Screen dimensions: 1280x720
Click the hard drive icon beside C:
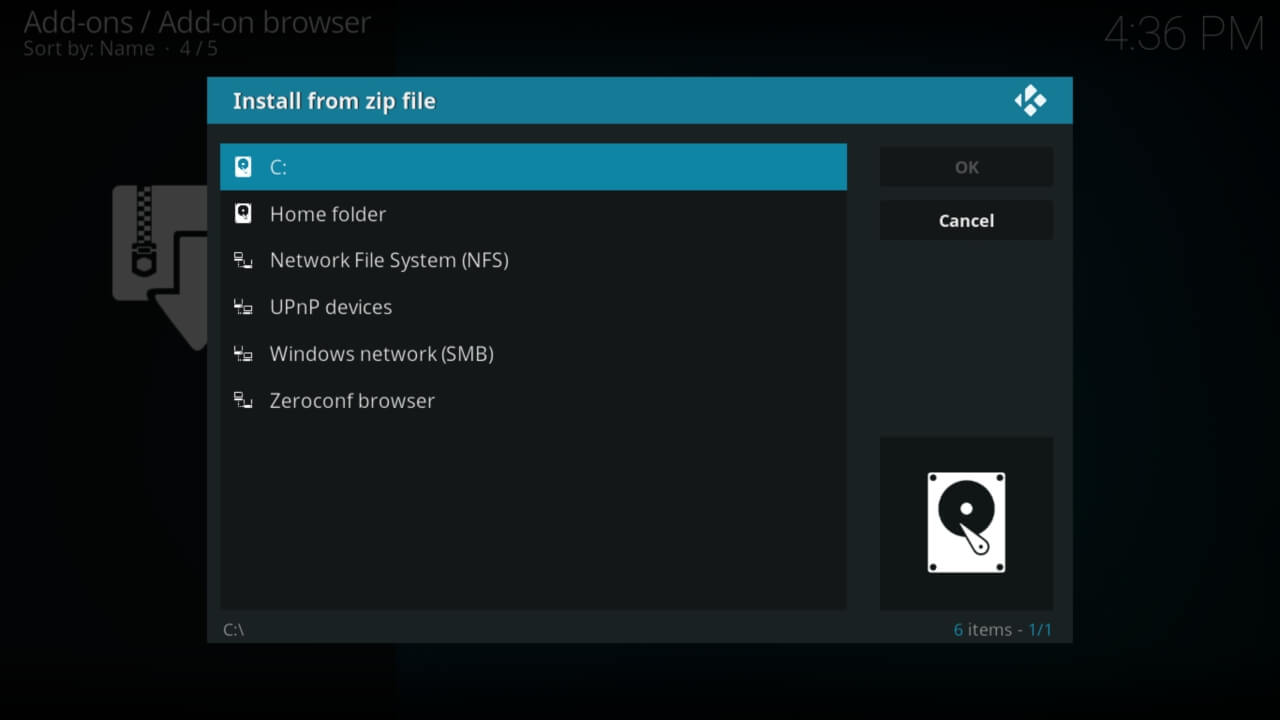coord(243,167)
